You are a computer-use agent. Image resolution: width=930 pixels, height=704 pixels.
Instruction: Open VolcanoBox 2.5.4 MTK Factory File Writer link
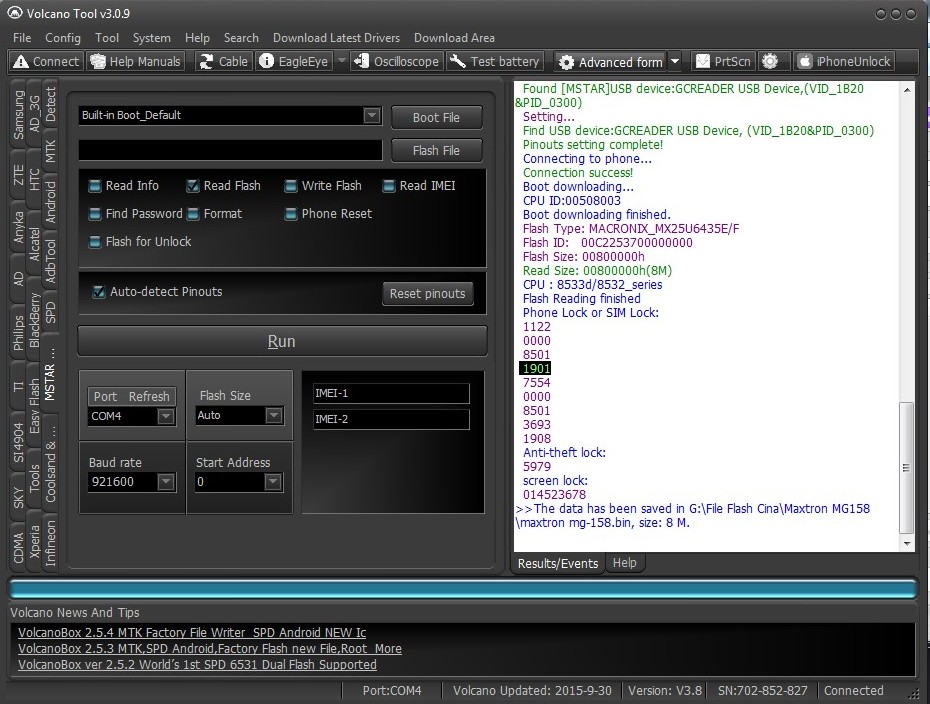(192, 633)
